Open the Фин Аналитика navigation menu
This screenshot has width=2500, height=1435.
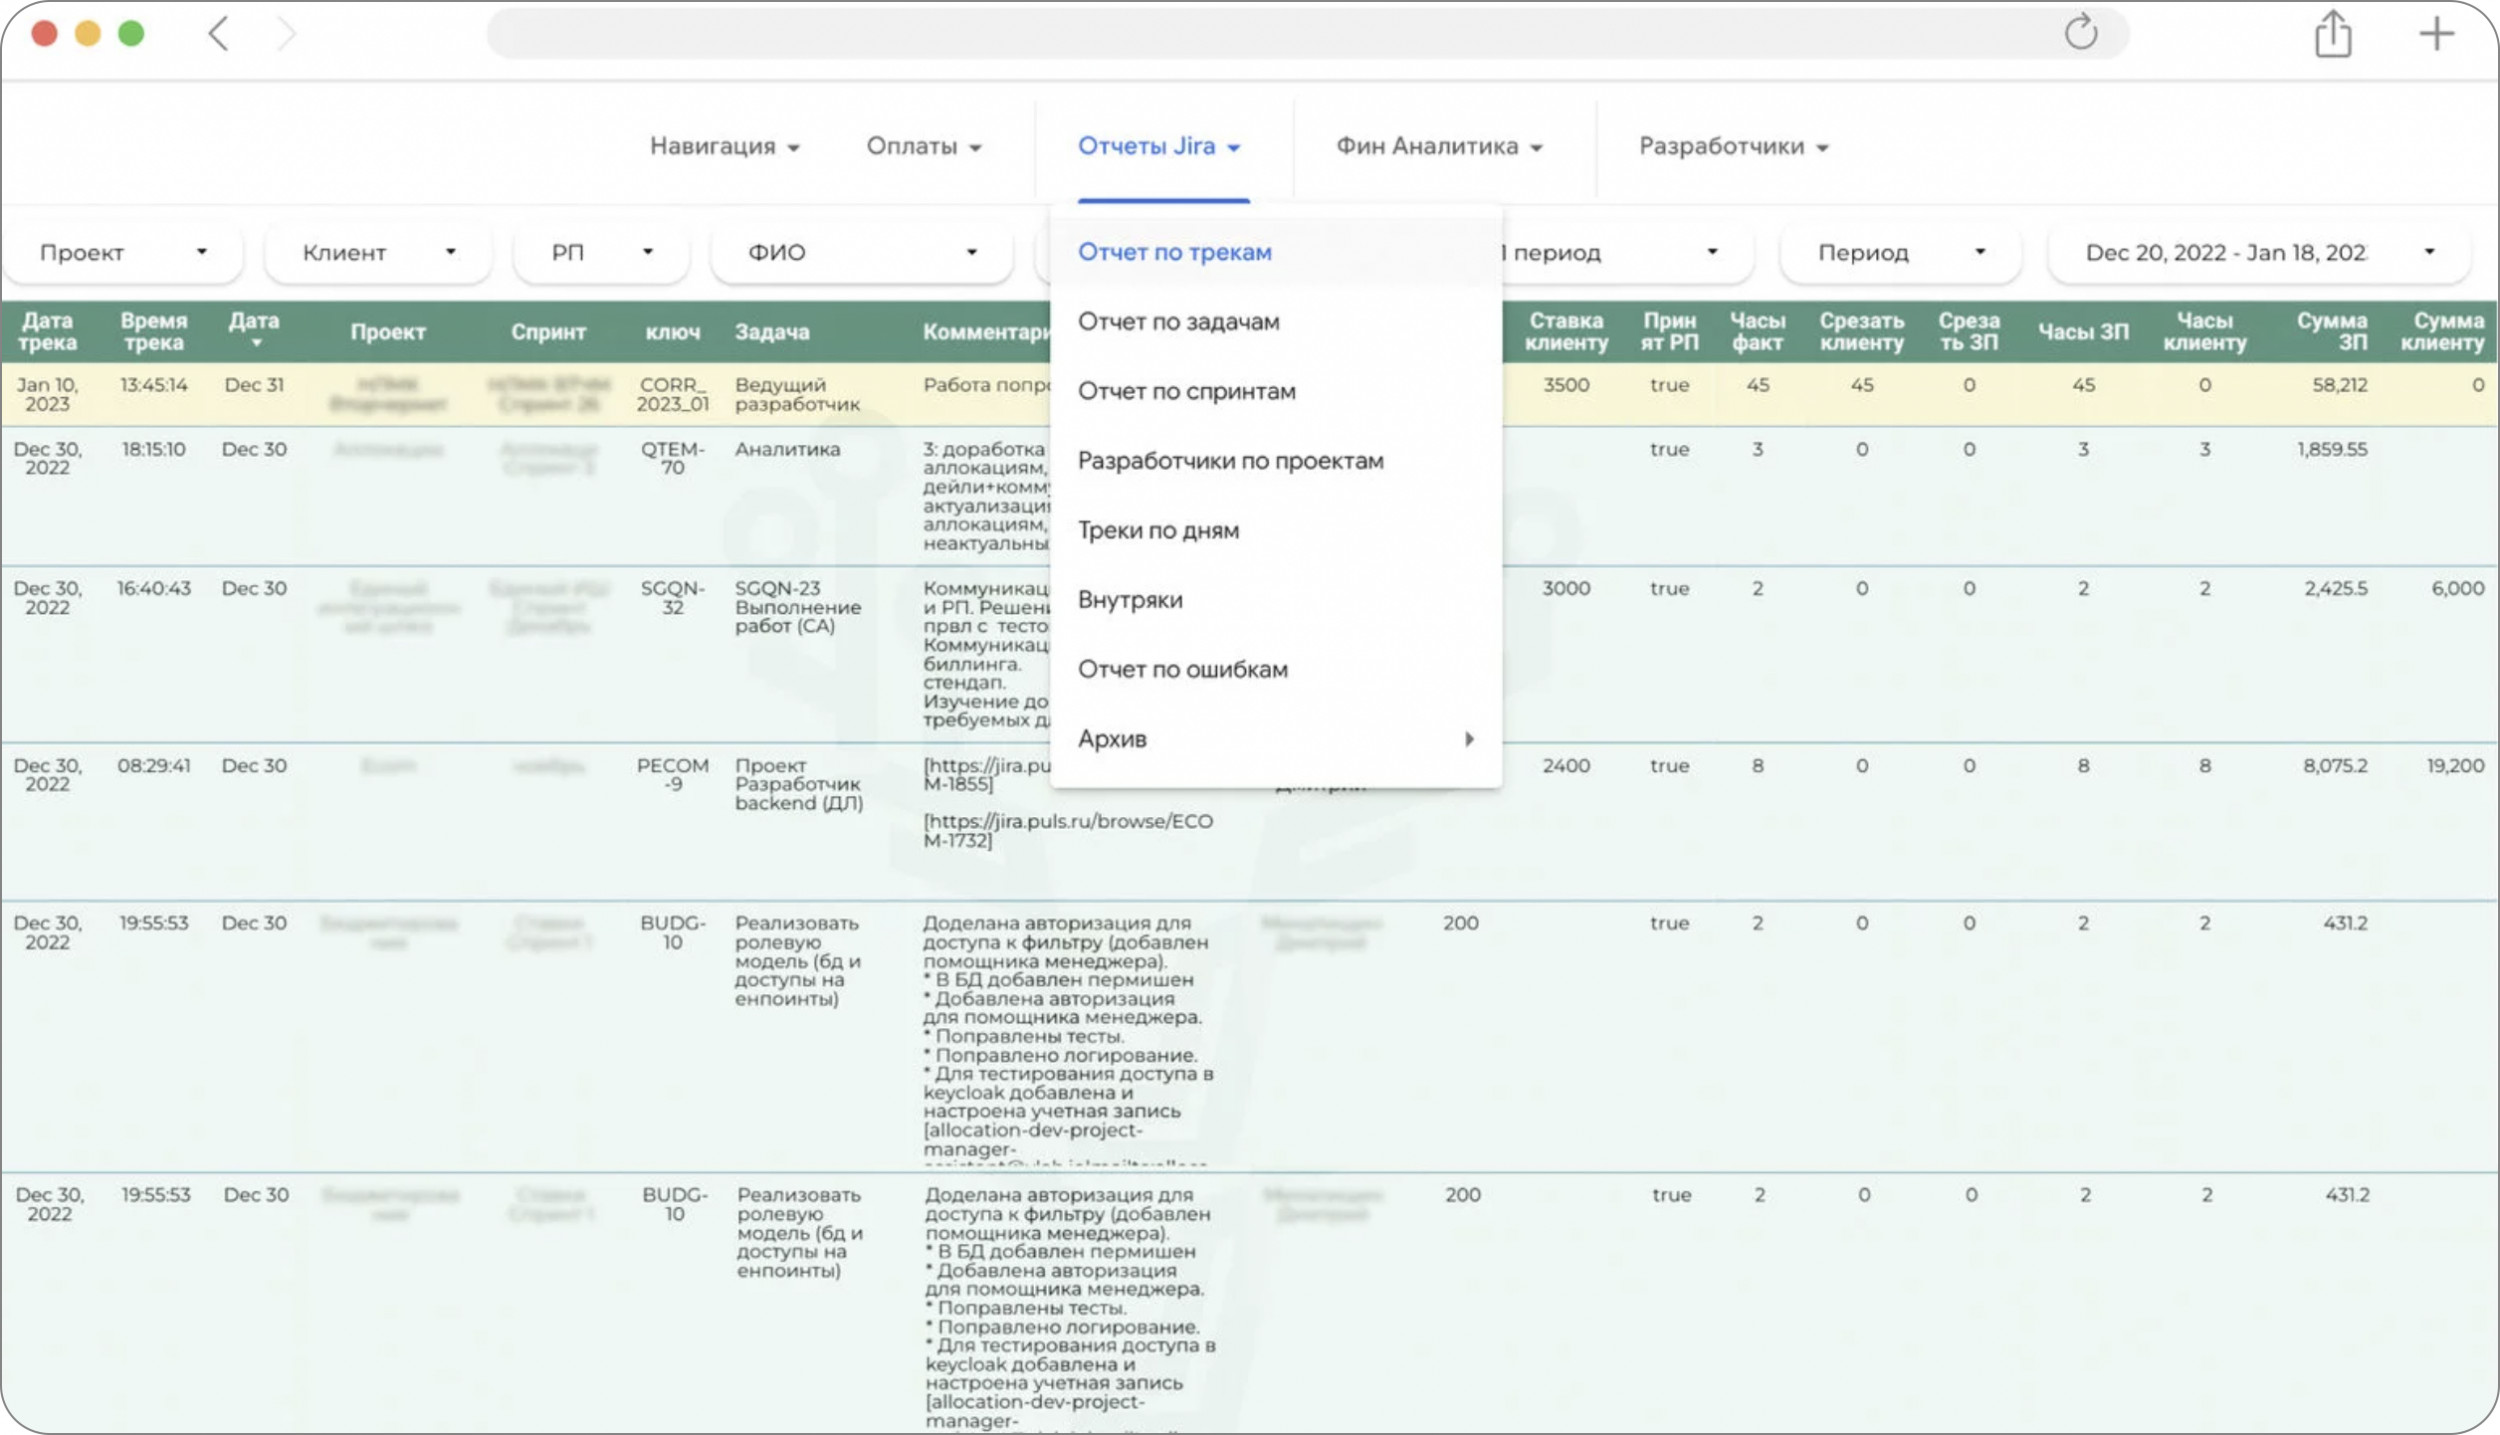[x=1438, y=147]
